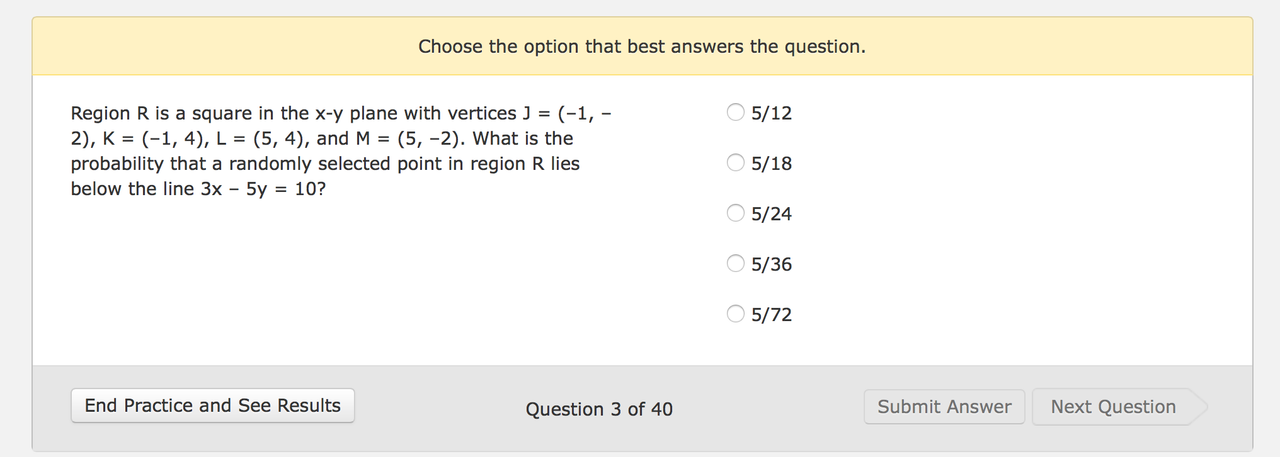Go to the Next Question
This screenshot has height=457, width=1280.
point(1113,406)
